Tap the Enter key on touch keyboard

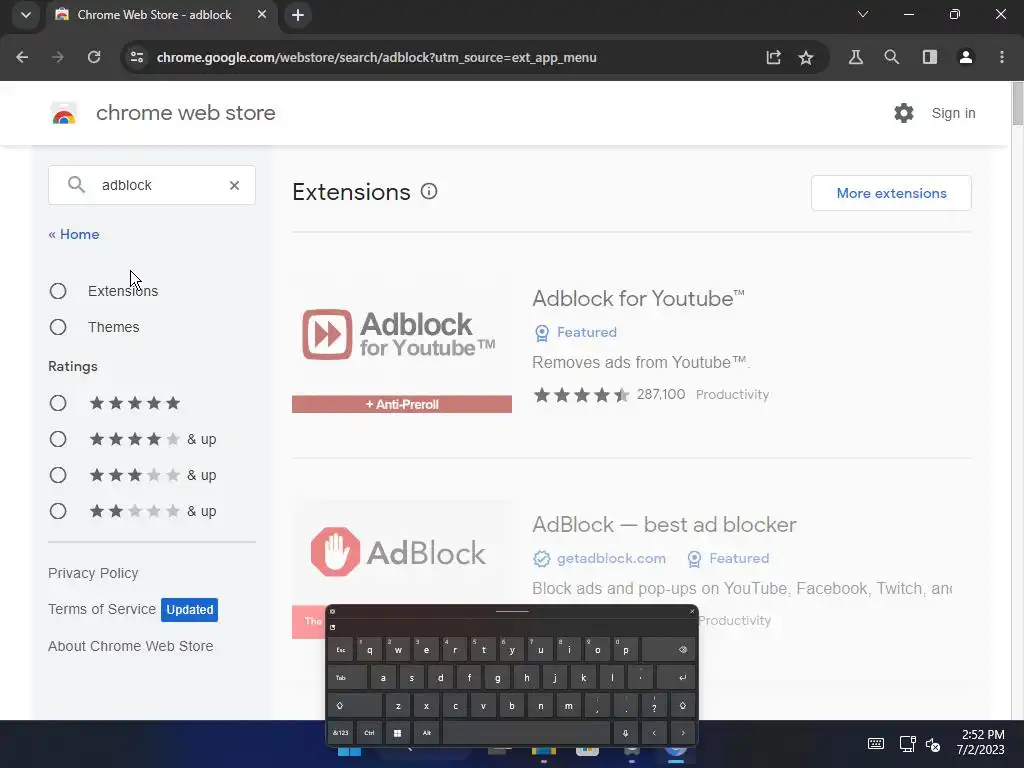(676, 678)
